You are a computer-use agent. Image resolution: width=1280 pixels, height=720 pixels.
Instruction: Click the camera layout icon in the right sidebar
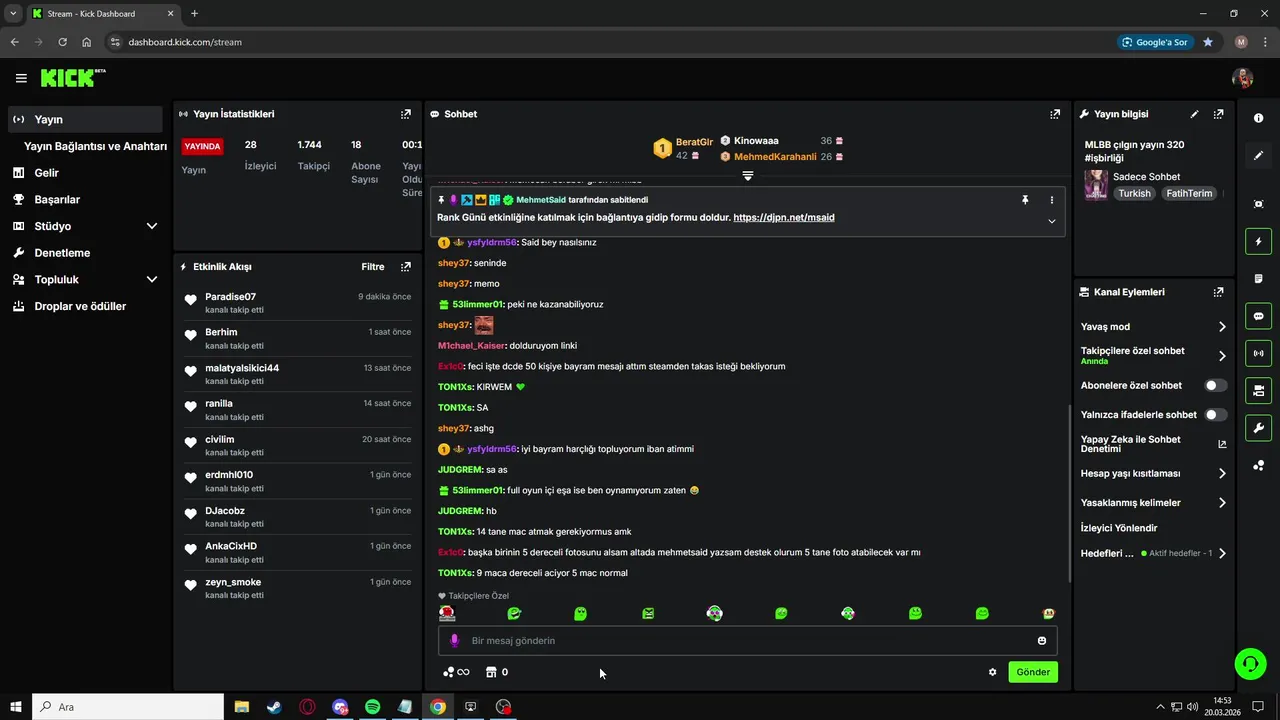[x=1258, y=390]
